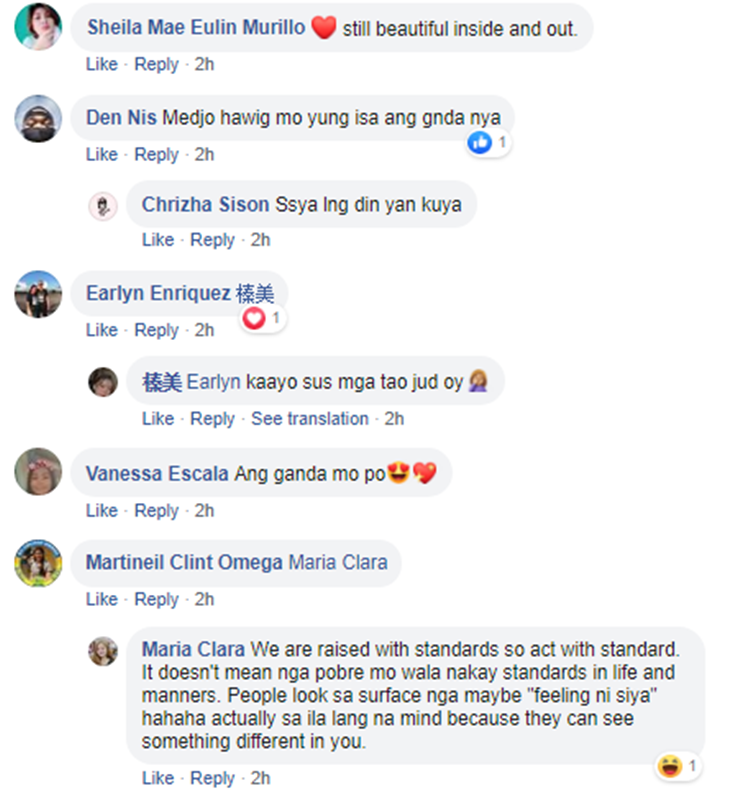Click Den Nis's avatar photo

[x=38, y=119]
